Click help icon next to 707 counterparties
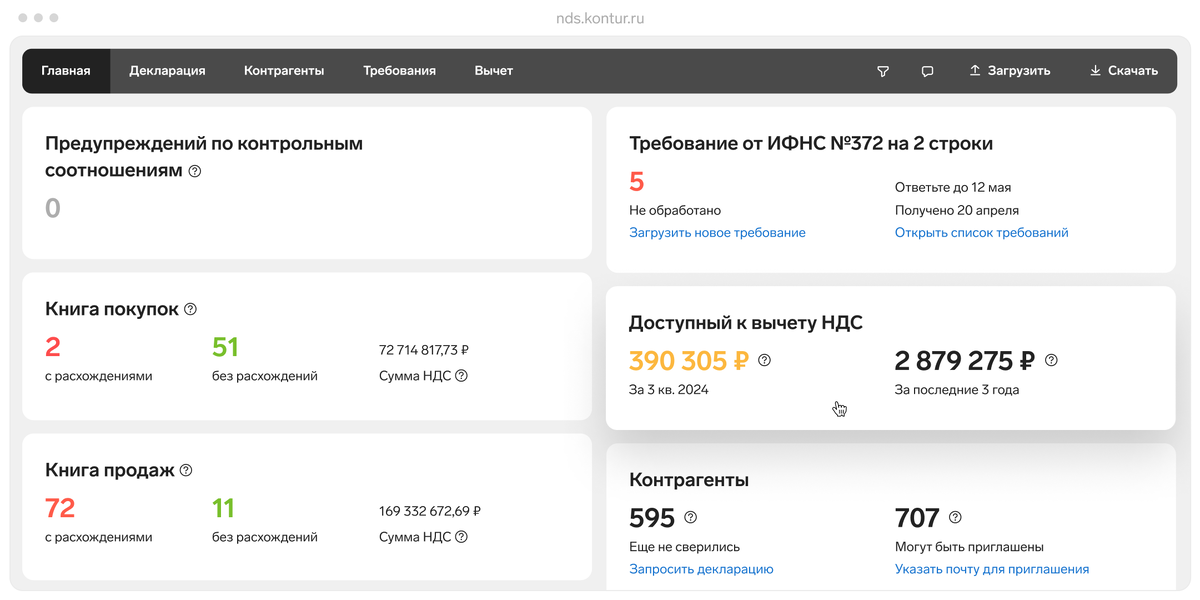 click(x=955, y=518)
